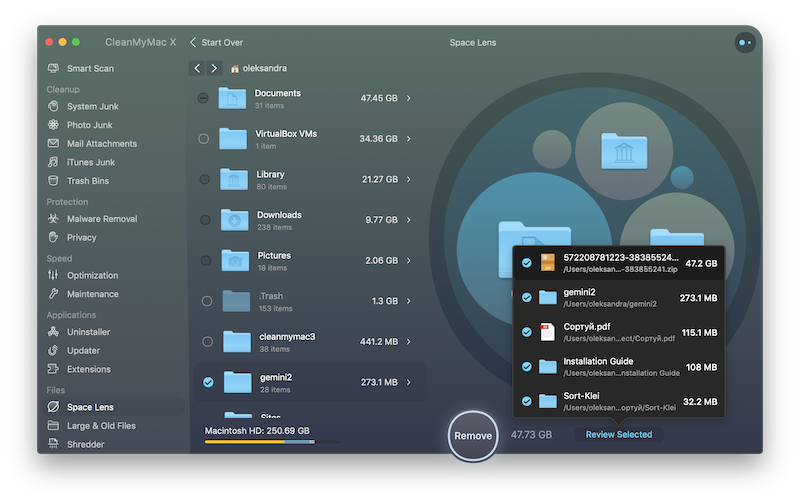Expand the Documents folder chevron
Screen dimensions: 800x503
click(409, 98)
